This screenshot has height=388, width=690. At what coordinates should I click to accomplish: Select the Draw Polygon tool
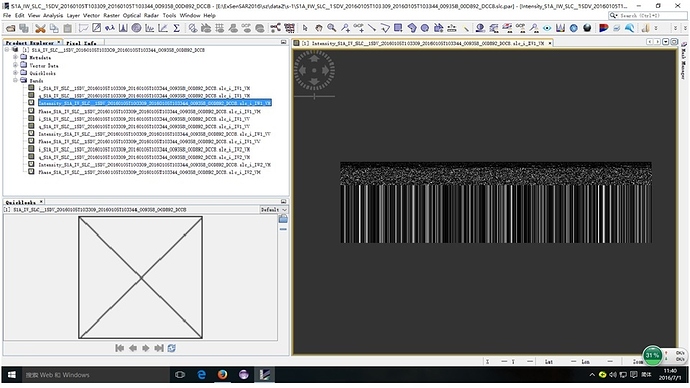pyautogui.click(x=412, y=28)
